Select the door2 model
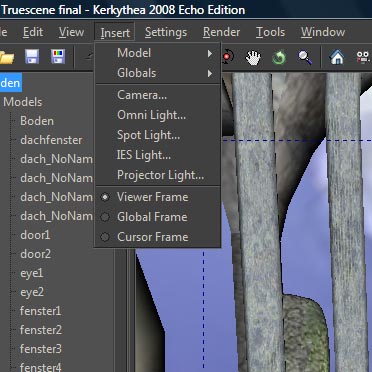This screenshot has width=372, height=372. pyautogui.click(x=35, y=254)
